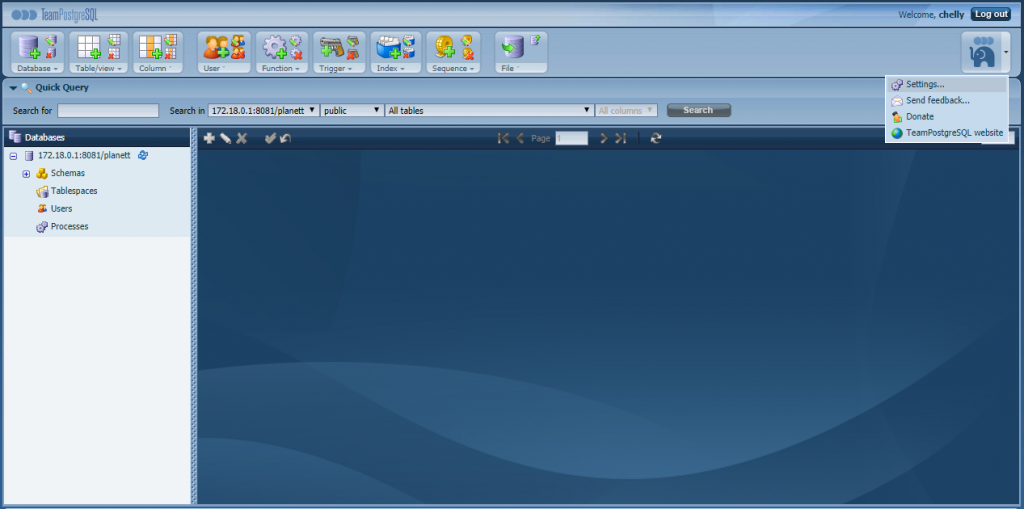Click the large create table icon
This screenshot has height=509, width=1024.
88,47
